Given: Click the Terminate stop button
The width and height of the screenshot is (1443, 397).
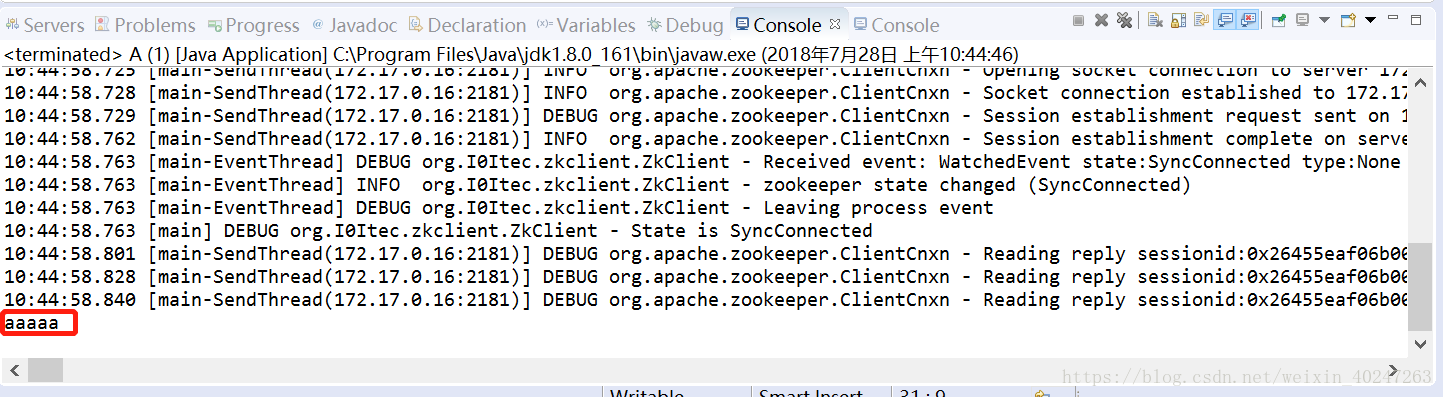Looking at the screenshot, I should click(1078, 20).
